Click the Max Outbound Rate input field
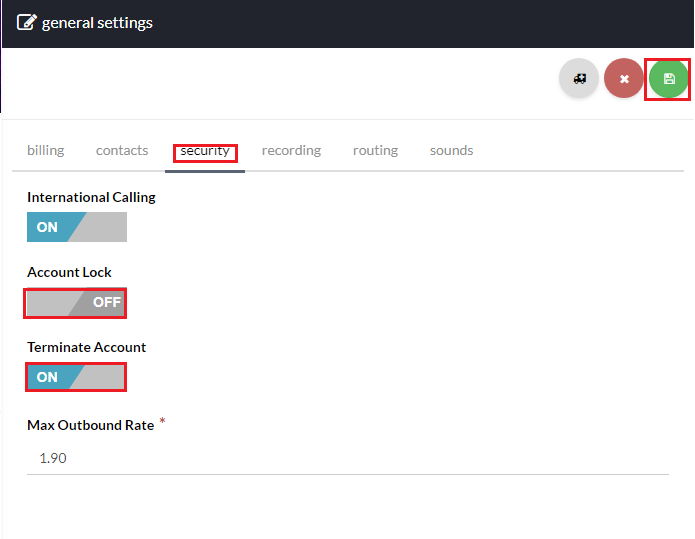The height and width of the screenshot is (539, 695). pos(347,458)
